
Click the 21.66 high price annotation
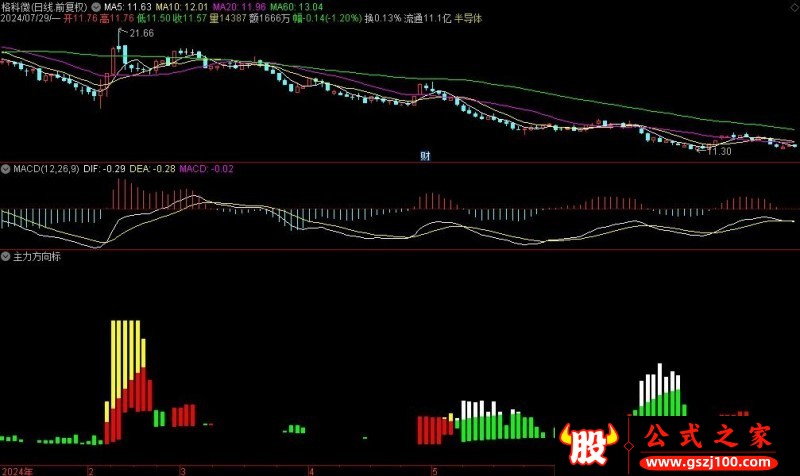(141, 33)
